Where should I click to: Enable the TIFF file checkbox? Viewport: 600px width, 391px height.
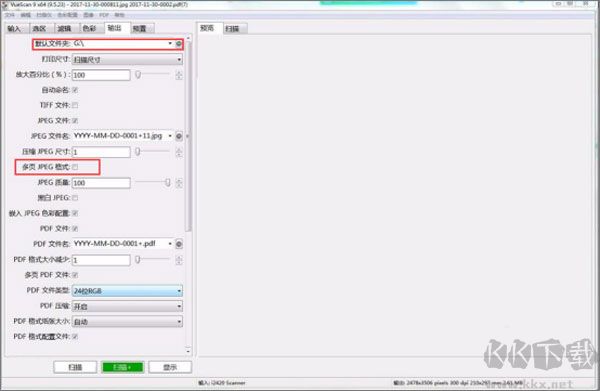click(75, 105)
